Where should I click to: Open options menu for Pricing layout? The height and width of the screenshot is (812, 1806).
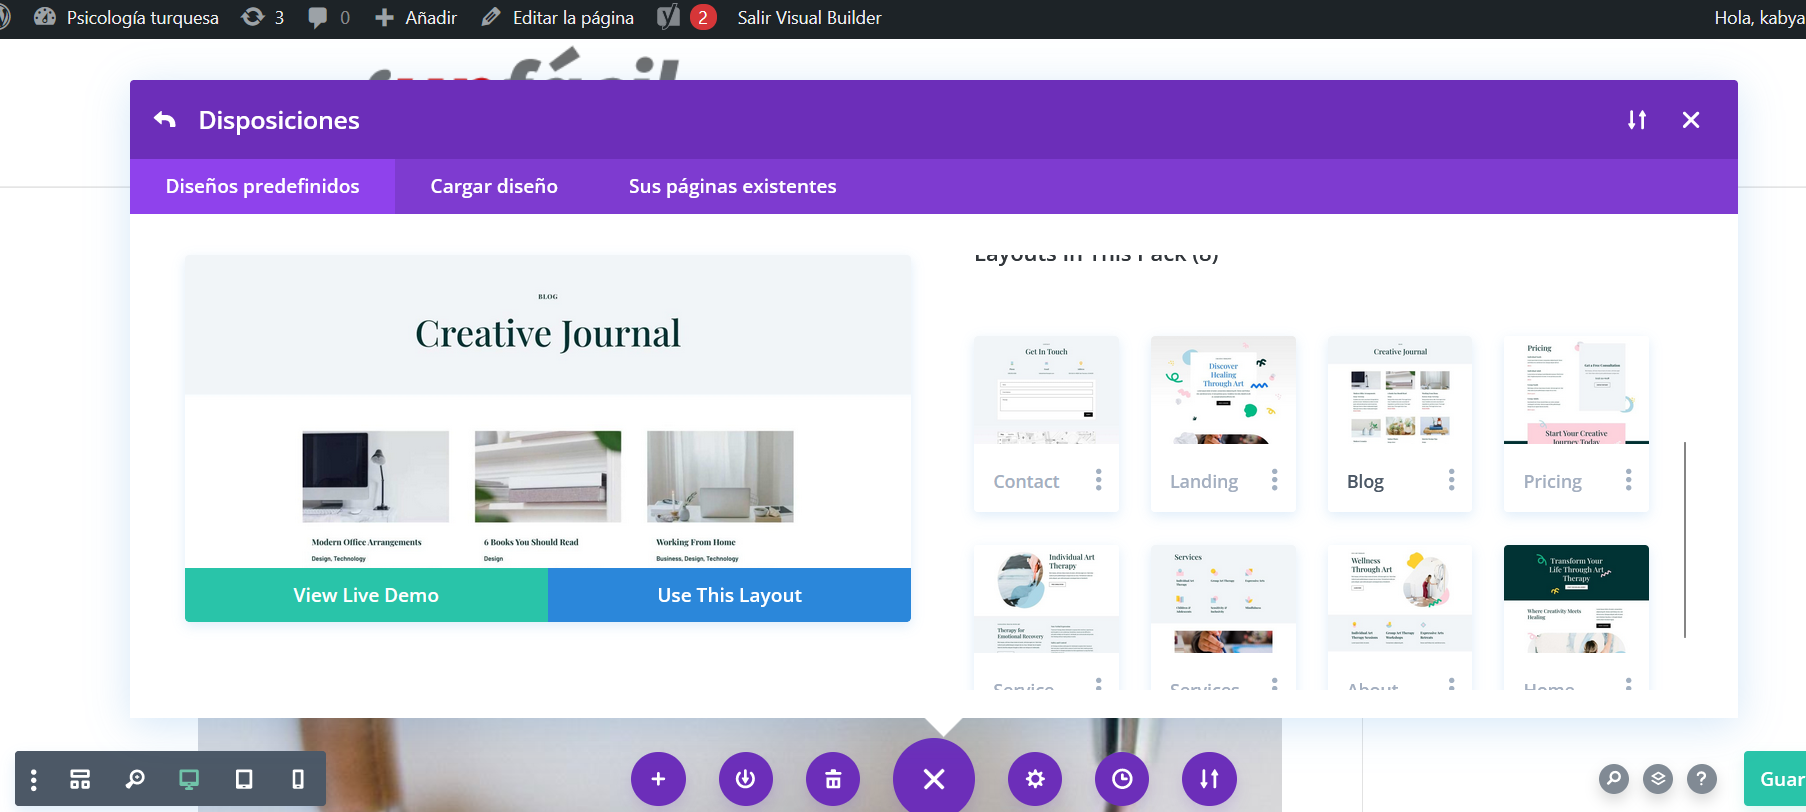pos(1628,480)
